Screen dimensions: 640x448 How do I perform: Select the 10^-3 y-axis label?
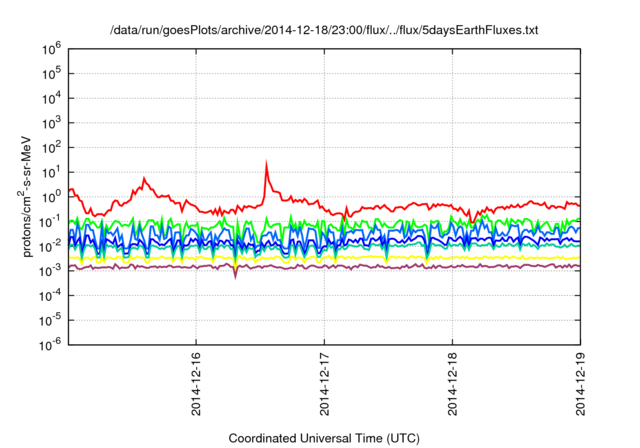pos(51,271)
